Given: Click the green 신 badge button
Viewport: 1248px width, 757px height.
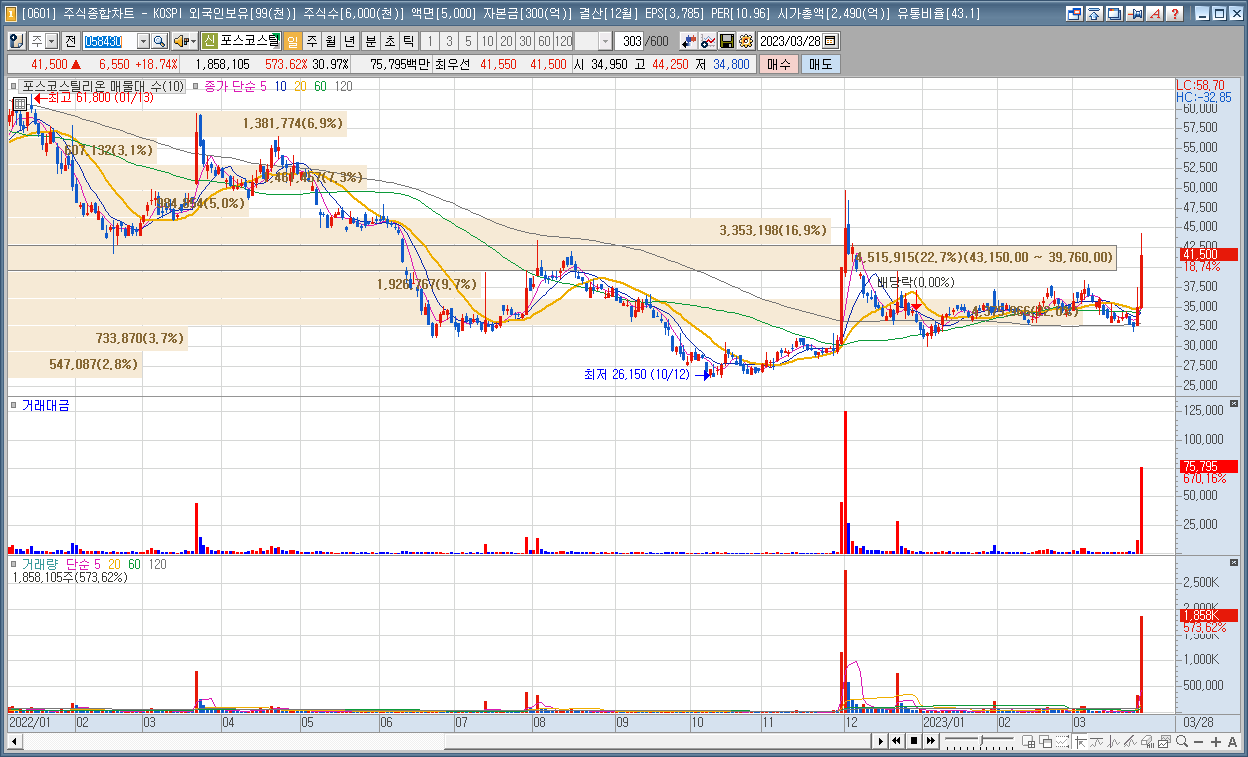Looking at the screenshot, I should (209, 41).
